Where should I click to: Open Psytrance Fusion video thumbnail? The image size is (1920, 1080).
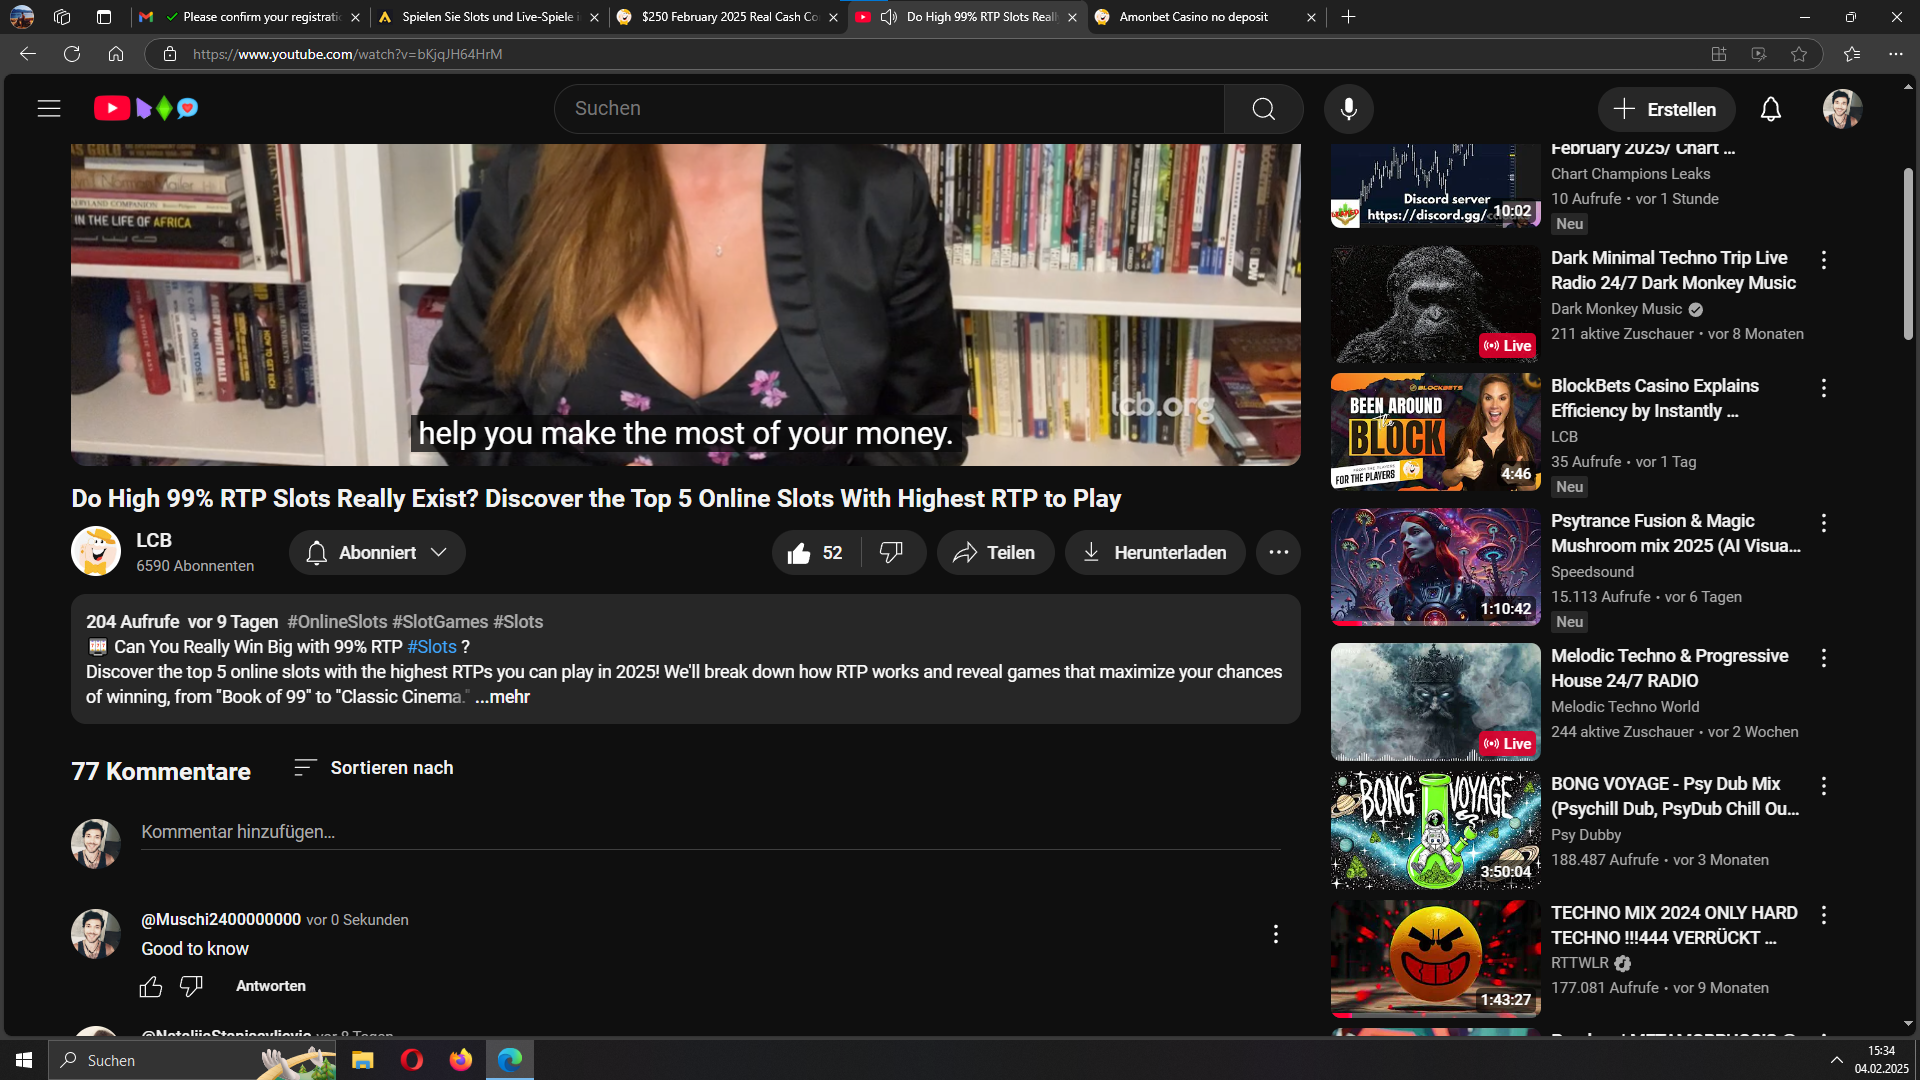[1435, 567]
